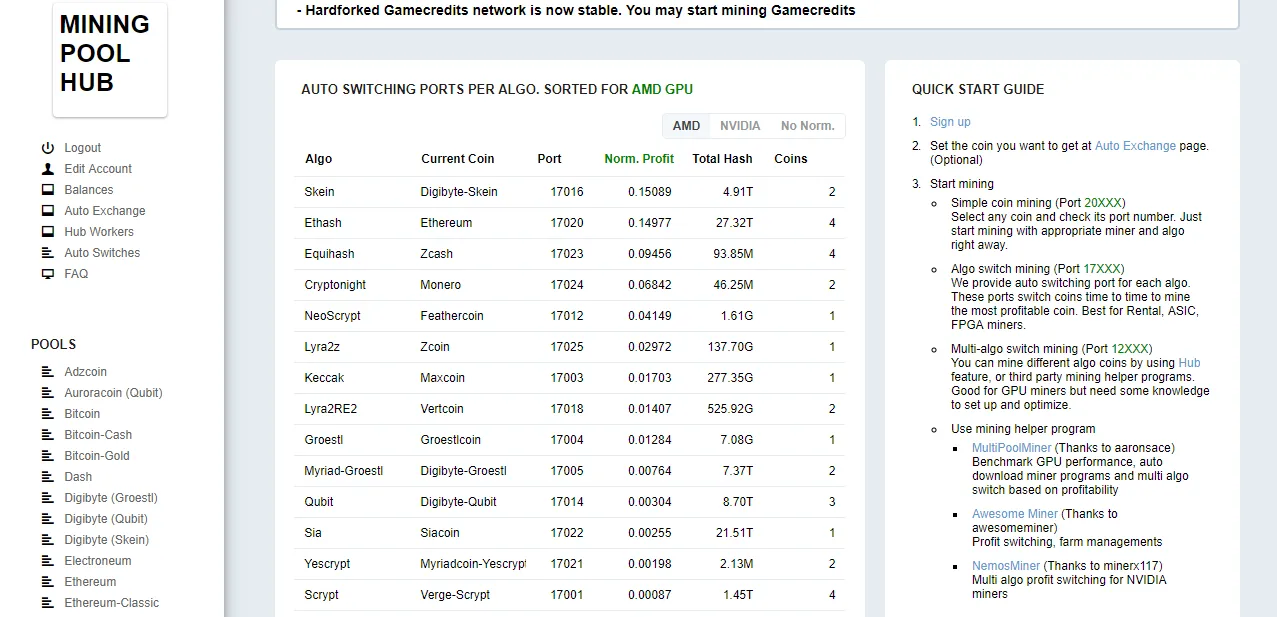The image size is (1277, 617).
Task: Click the Algo column header
Action: pos(319,159)
